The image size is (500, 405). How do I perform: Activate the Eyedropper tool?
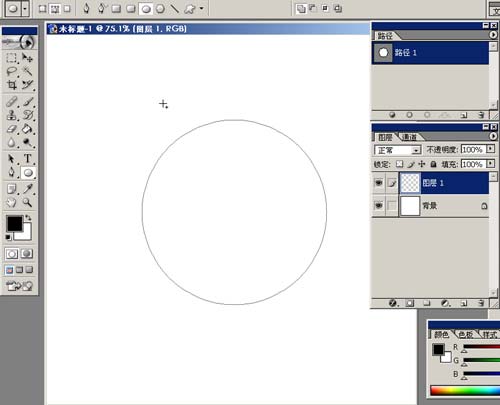[x=28, y=189]
